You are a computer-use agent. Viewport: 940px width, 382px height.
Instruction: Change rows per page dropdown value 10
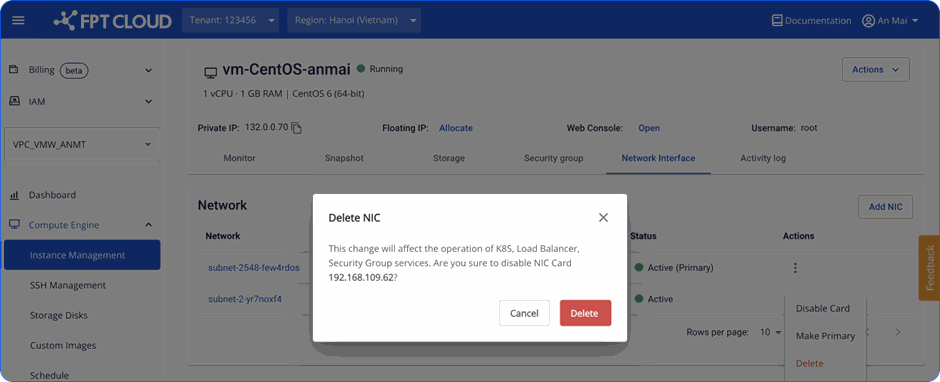[x=771, y=332]
